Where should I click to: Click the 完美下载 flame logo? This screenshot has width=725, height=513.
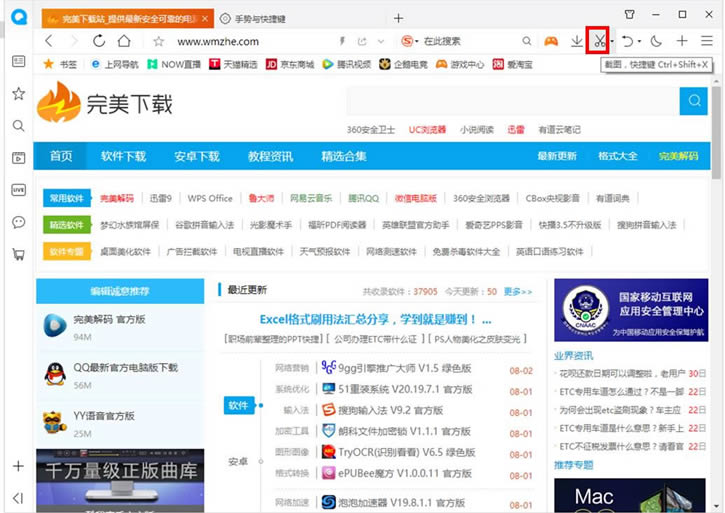104,103
